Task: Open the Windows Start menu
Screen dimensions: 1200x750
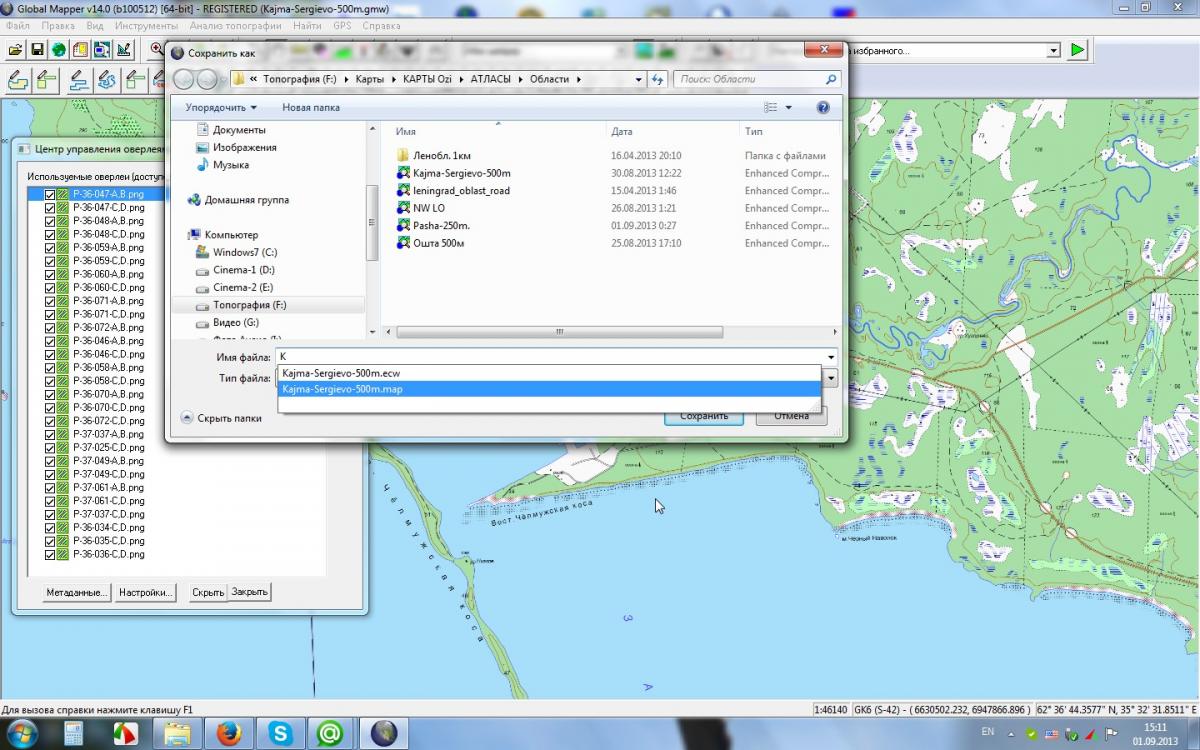Action: (22, 733)
